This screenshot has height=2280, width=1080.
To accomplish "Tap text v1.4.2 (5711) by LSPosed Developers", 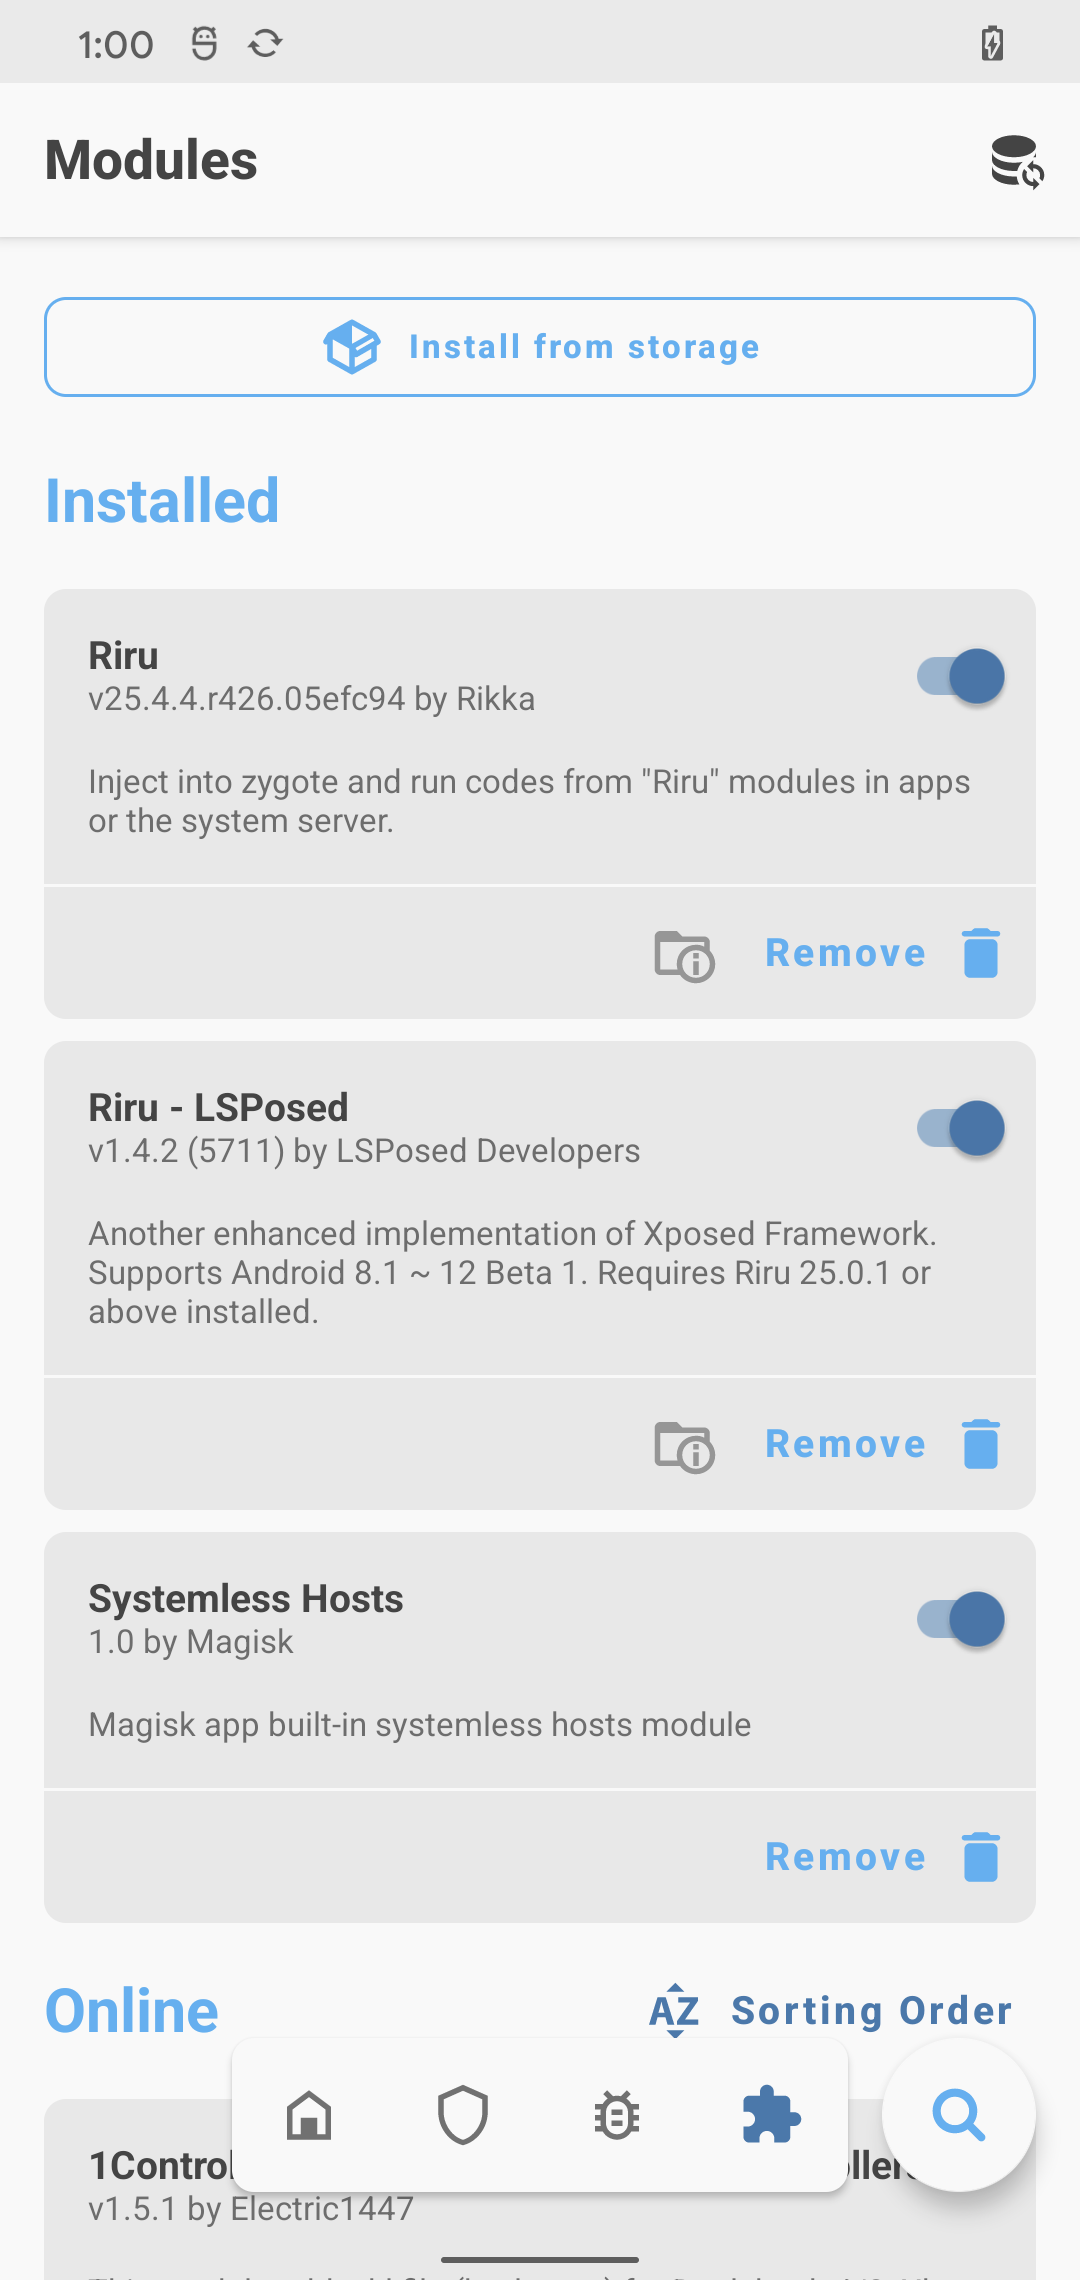I will pyautogui.click(x=364, y=1150).
